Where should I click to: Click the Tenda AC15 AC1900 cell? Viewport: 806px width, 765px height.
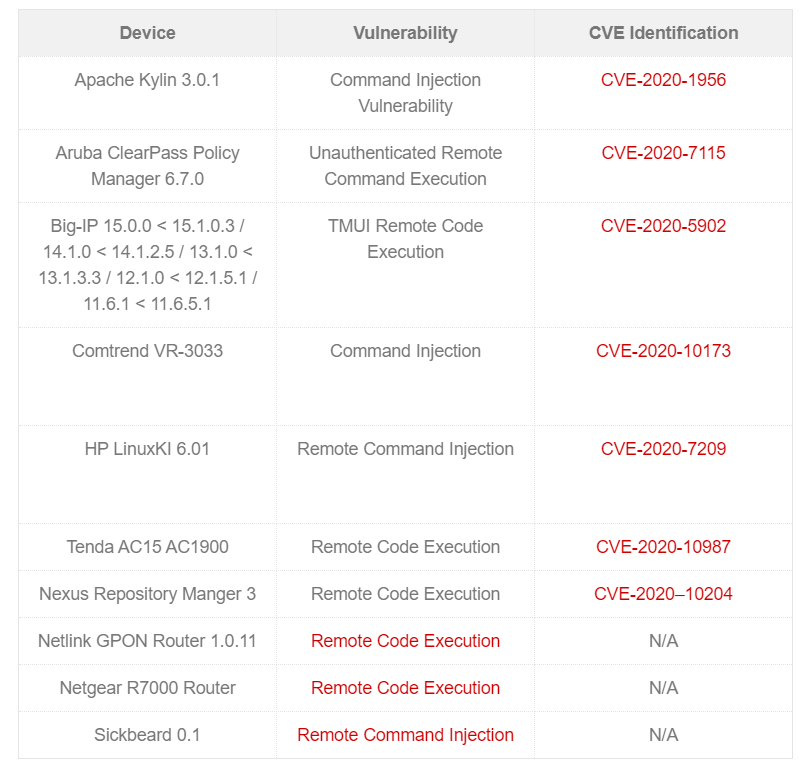(147, 547)
